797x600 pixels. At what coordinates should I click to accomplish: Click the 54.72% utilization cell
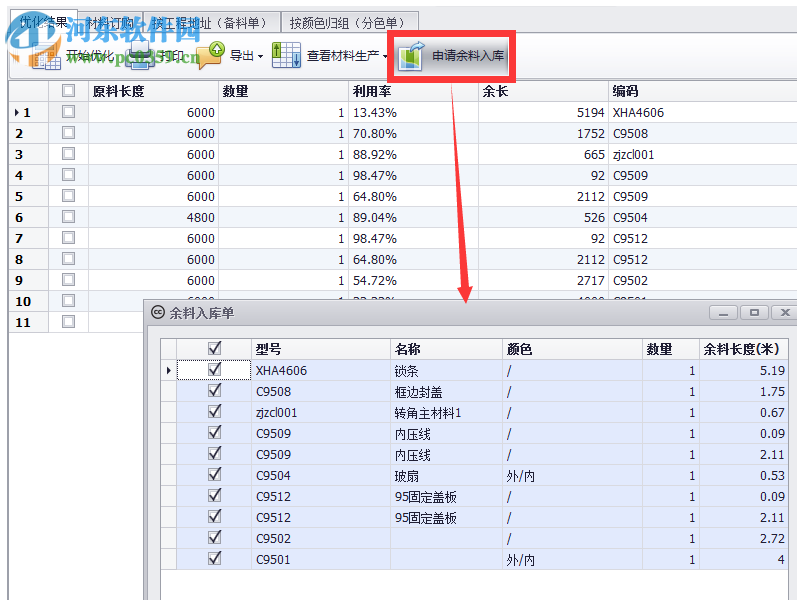point(413,280)
